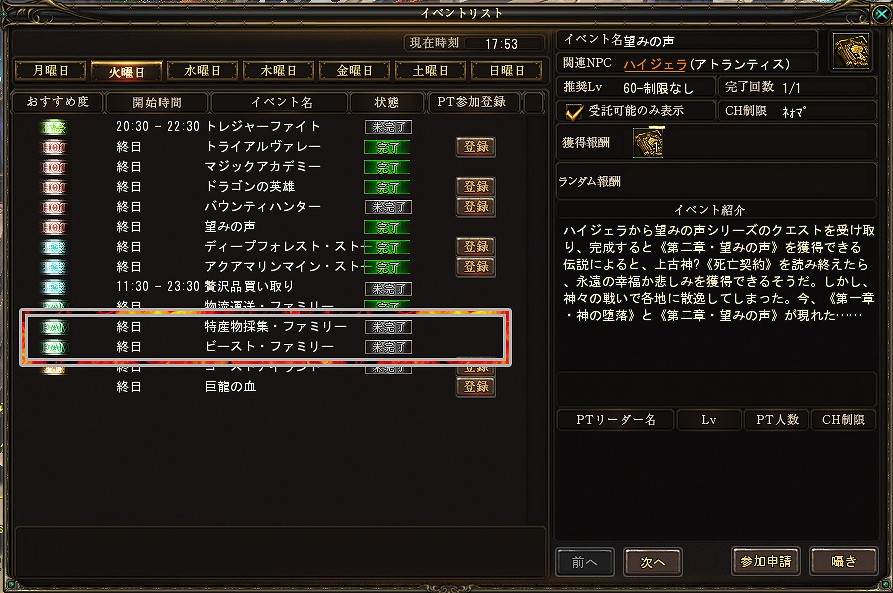Click the badge icon on 贅沢品買い取り row
This screenshot has height=593, width=893.
point(54,287)
